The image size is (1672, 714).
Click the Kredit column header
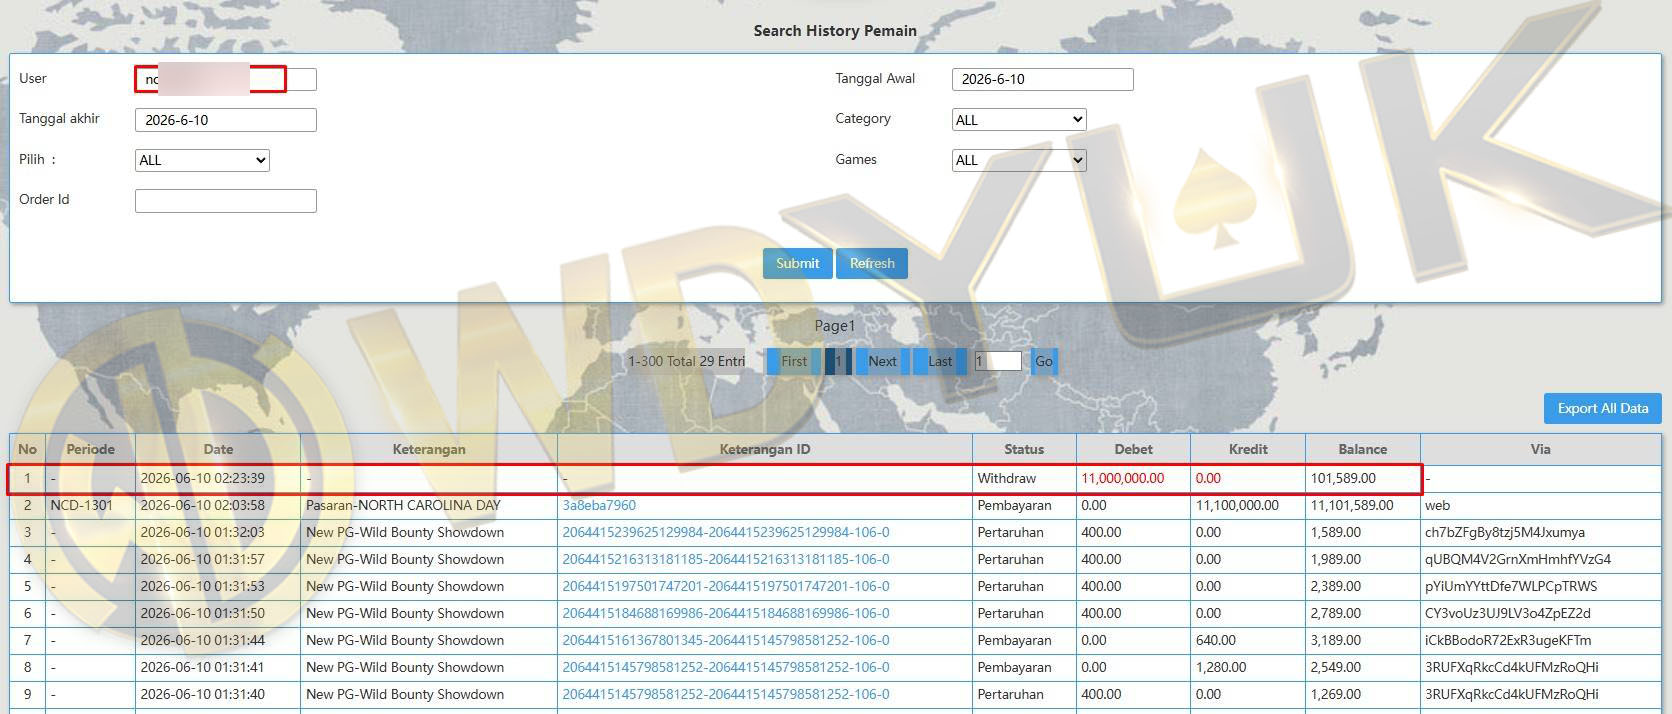(x=1248, y=449)
